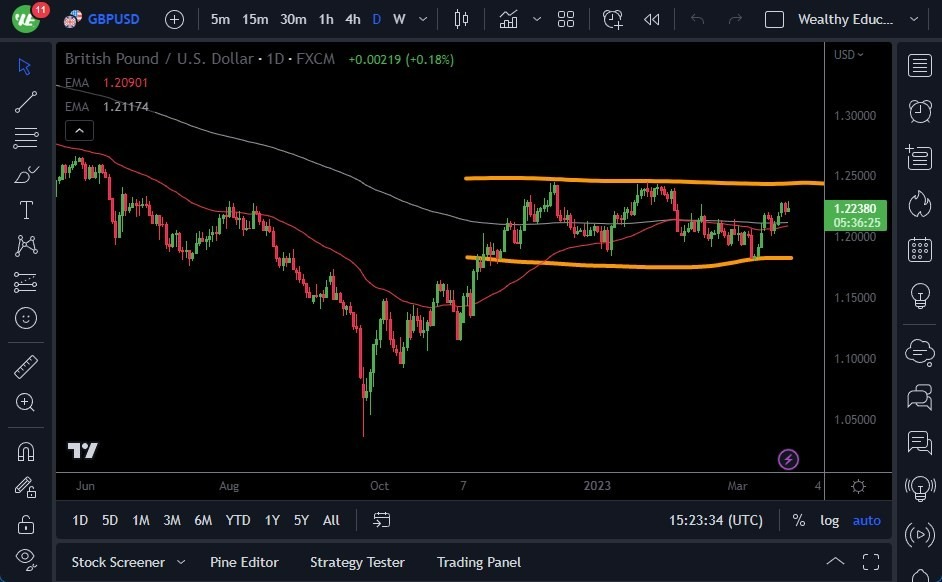
Task: Switch to the Pine Editor tab
Action: click(244, 562)
